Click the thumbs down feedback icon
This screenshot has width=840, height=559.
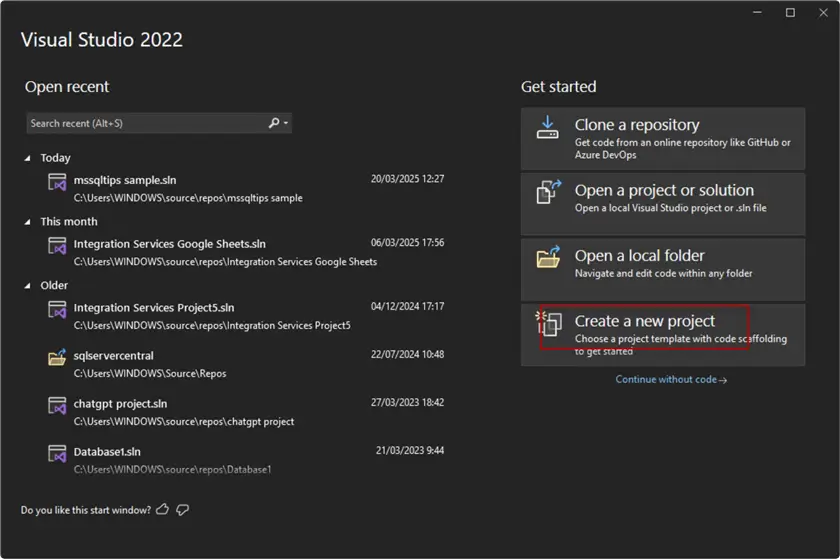[x=183, y=510]
